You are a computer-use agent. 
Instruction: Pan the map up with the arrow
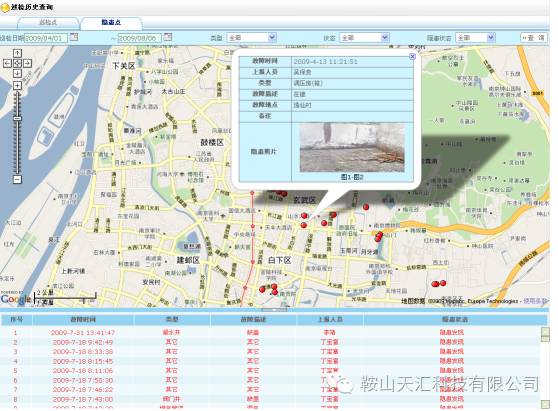click(17, 53)
